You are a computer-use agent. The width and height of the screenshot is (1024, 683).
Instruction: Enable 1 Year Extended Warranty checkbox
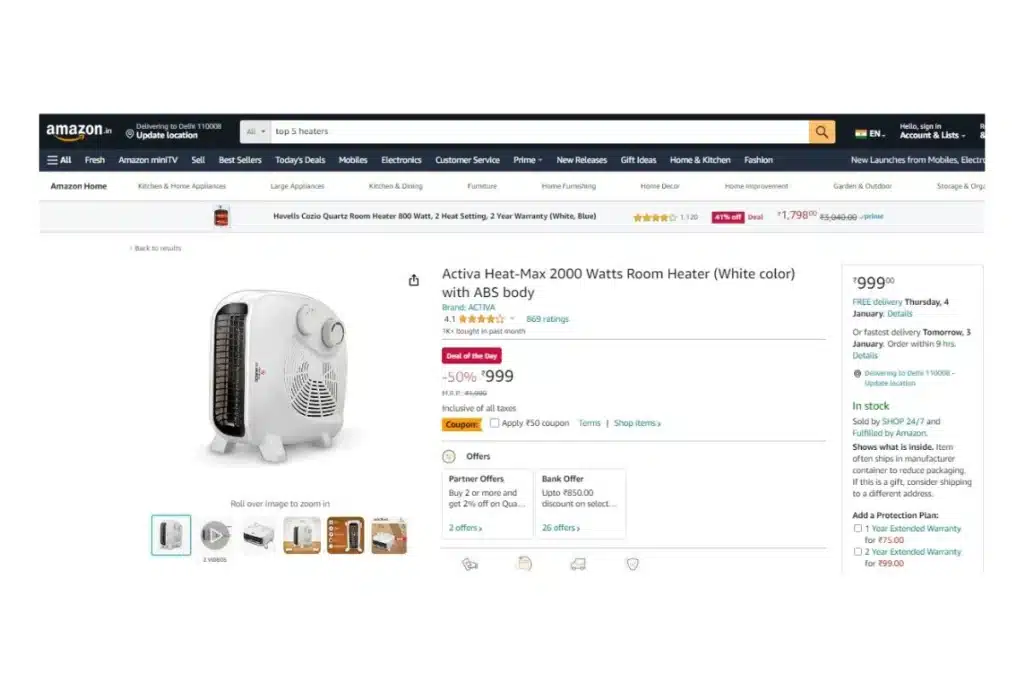(857, 528)
